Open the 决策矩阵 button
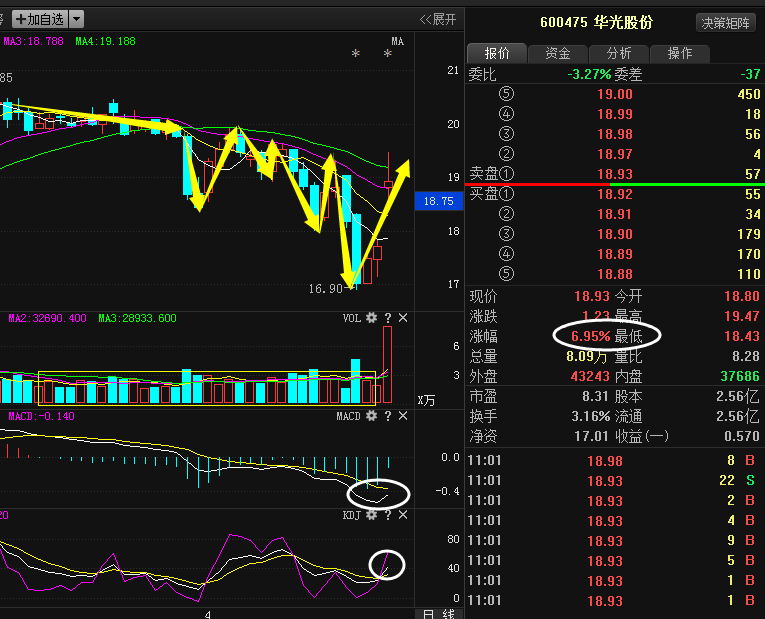Viewport: 765px width, 619px height. pyautogui.click(x=725, y=22)
